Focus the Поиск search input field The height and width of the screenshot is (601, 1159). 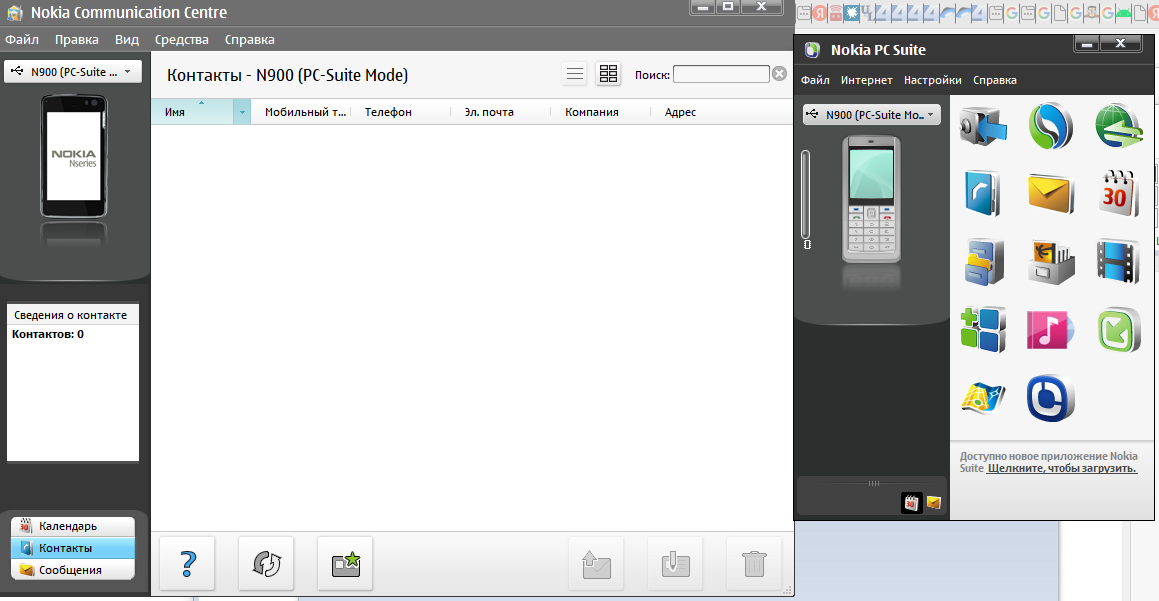point(721,74)
